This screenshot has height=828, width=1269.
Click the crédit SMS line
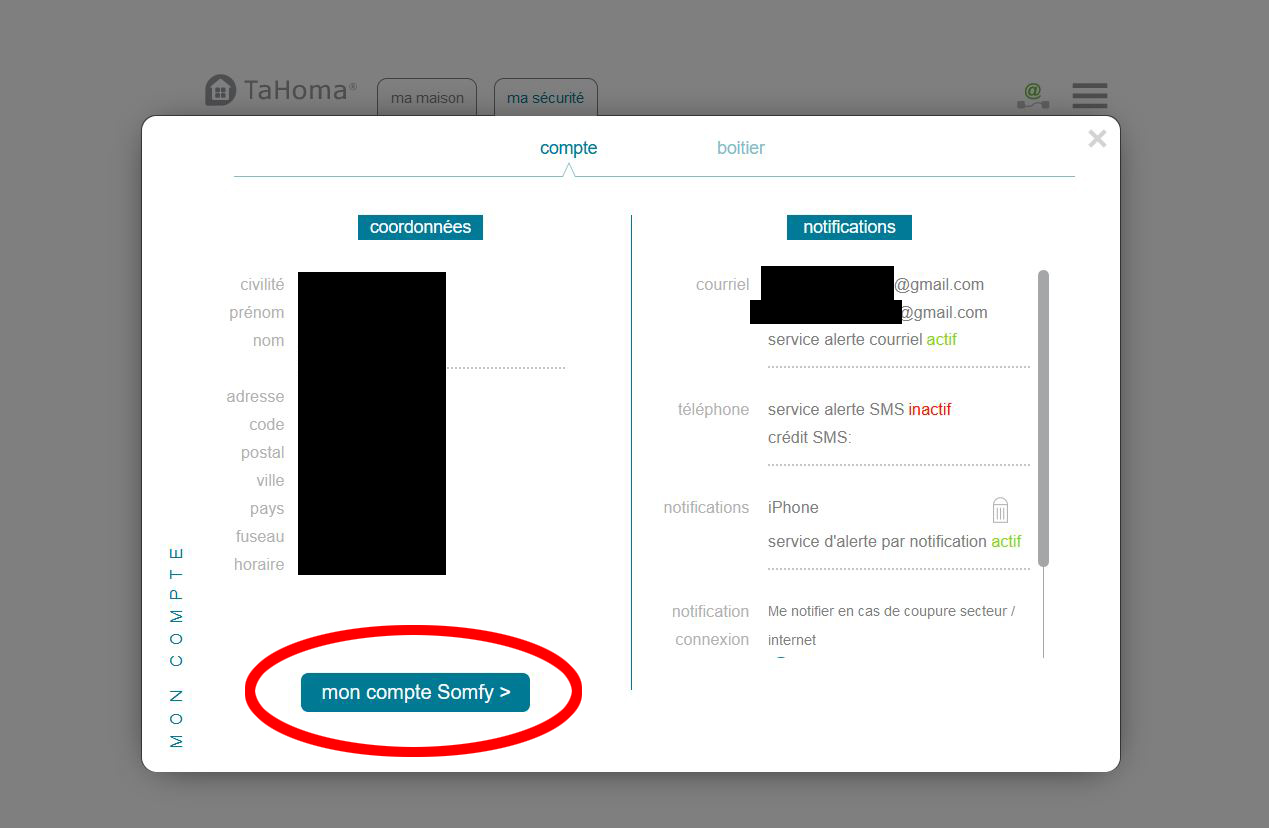tap(809, 437)
